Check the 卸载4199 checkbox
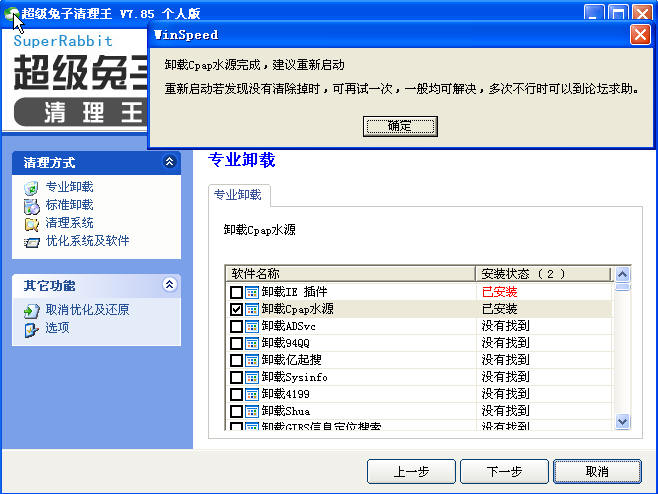The width and height of the screenshot is (658, 494). point(236,394)
